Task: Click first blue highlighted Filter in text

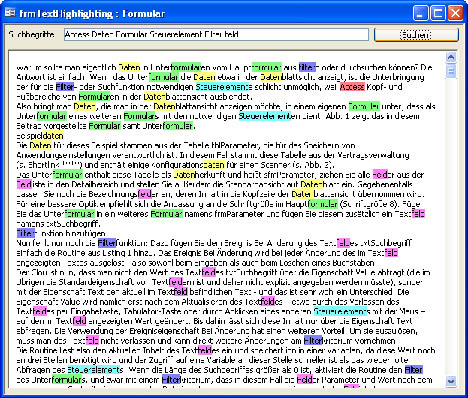Action: pyautogui.click(x=307, y=67)
